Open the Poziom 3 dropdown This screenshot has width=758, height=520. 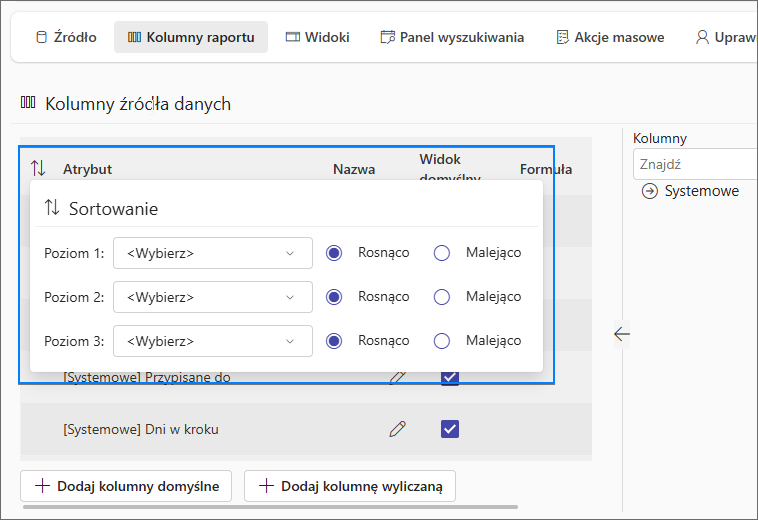tap(213, 341)
